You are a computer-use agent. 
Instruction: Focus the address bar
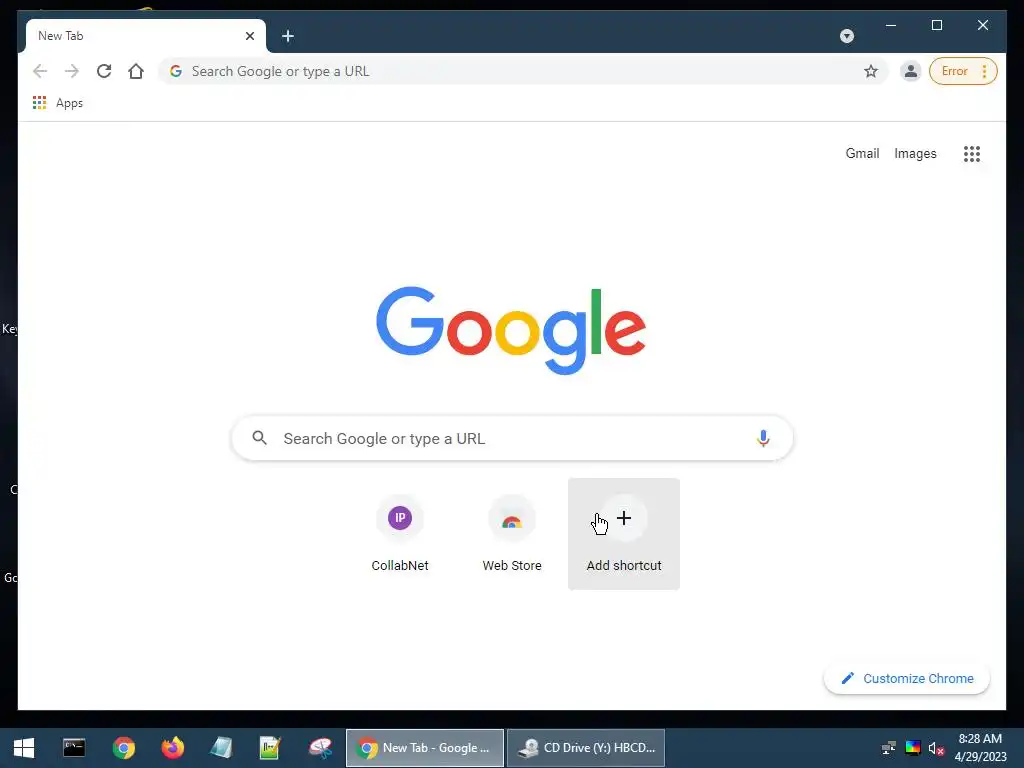coord(522,71)
